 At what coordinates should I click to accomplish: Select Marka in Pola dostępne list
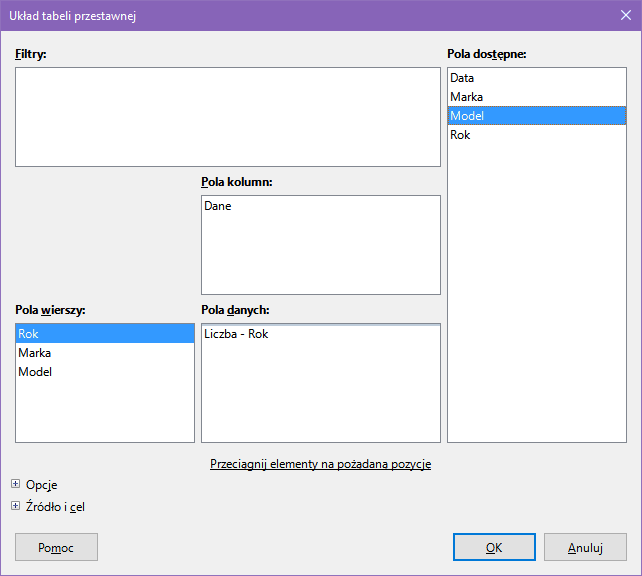(x=466, y=97)
